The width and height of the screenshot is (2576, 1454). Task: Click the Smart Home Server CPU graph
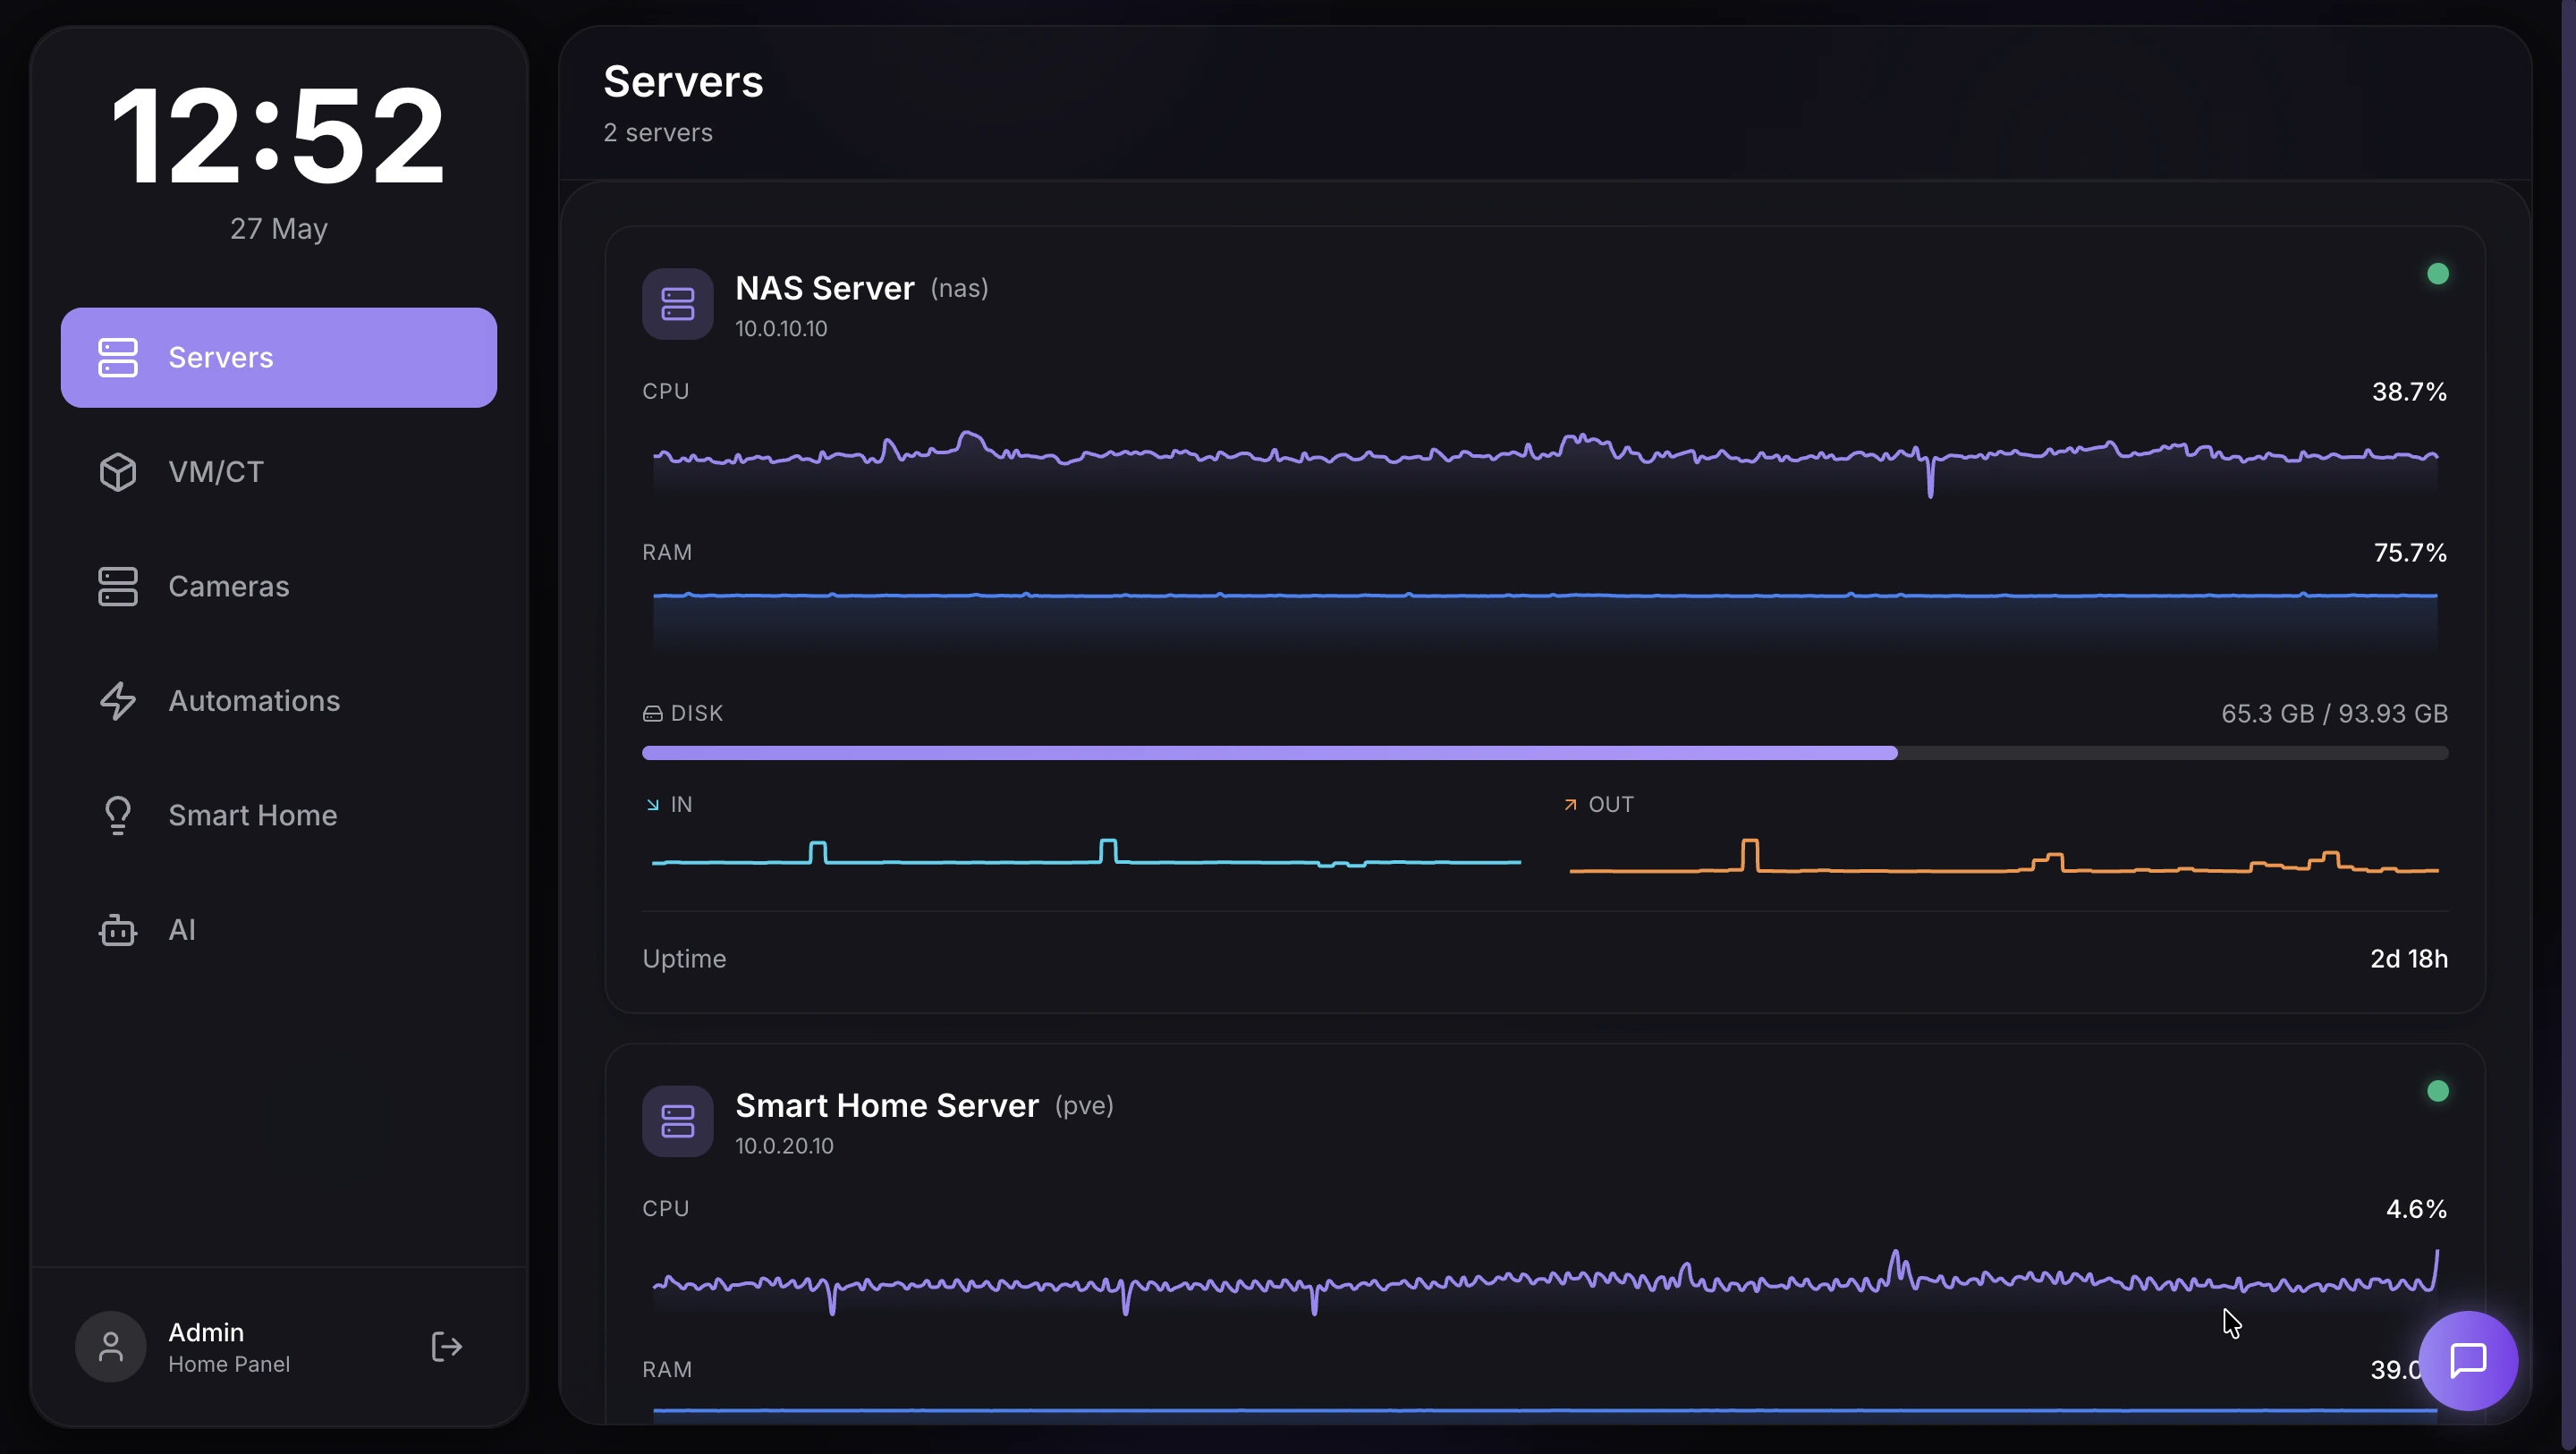click(x=1545, y=1281)
